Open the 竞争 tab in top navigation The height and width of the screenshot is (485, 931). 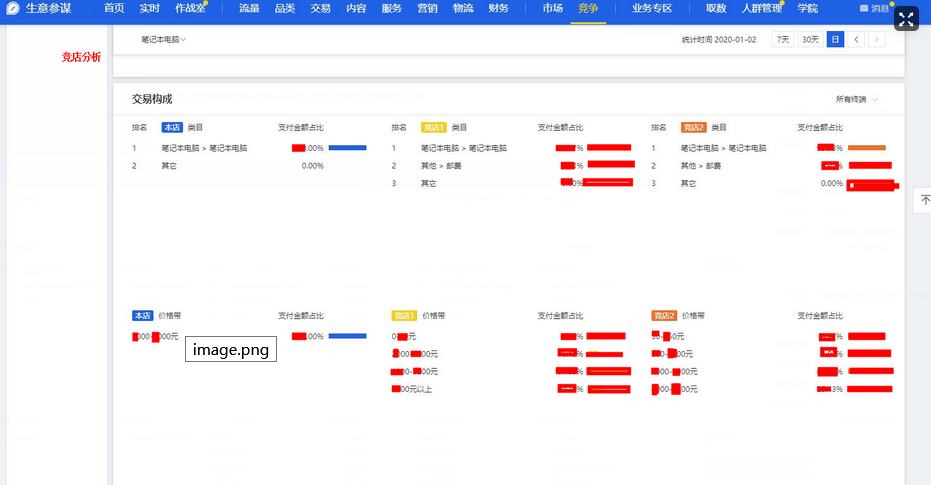(x=588, y=8)
